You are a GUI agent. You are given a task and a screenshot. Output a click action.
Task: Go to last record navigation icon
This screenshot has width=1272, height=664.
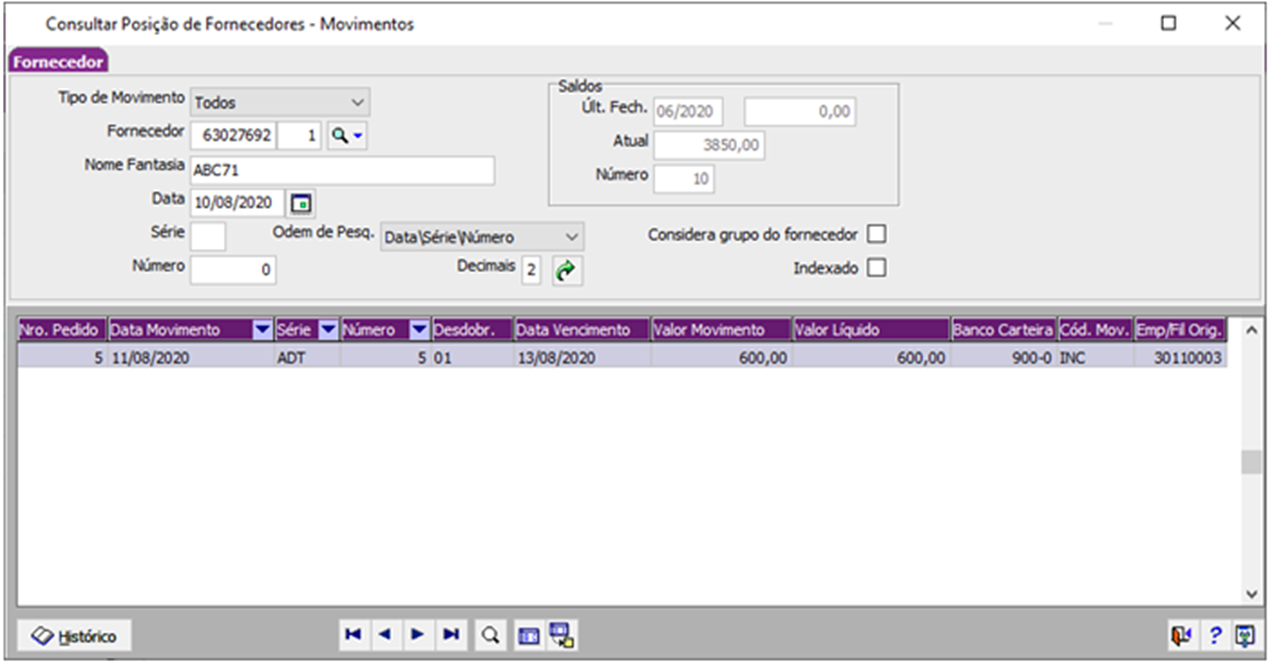click(x=451, y=634)
